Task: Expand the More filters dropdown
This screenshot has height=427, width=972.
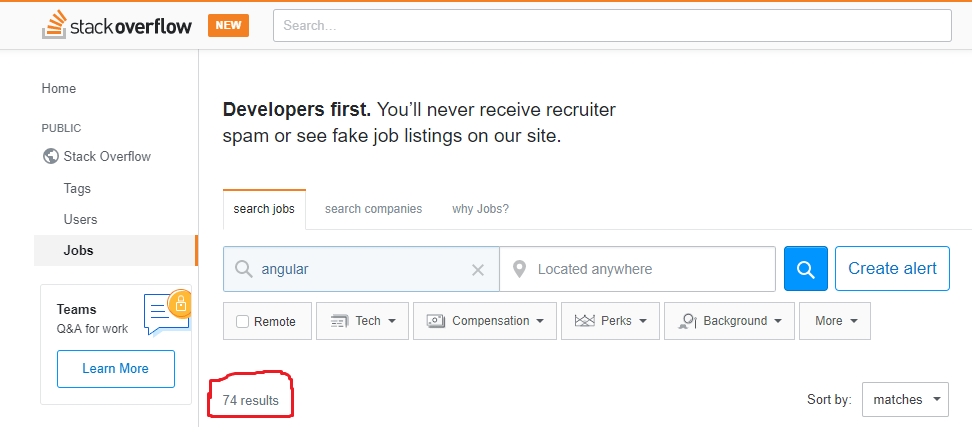Action: [835, 321]
